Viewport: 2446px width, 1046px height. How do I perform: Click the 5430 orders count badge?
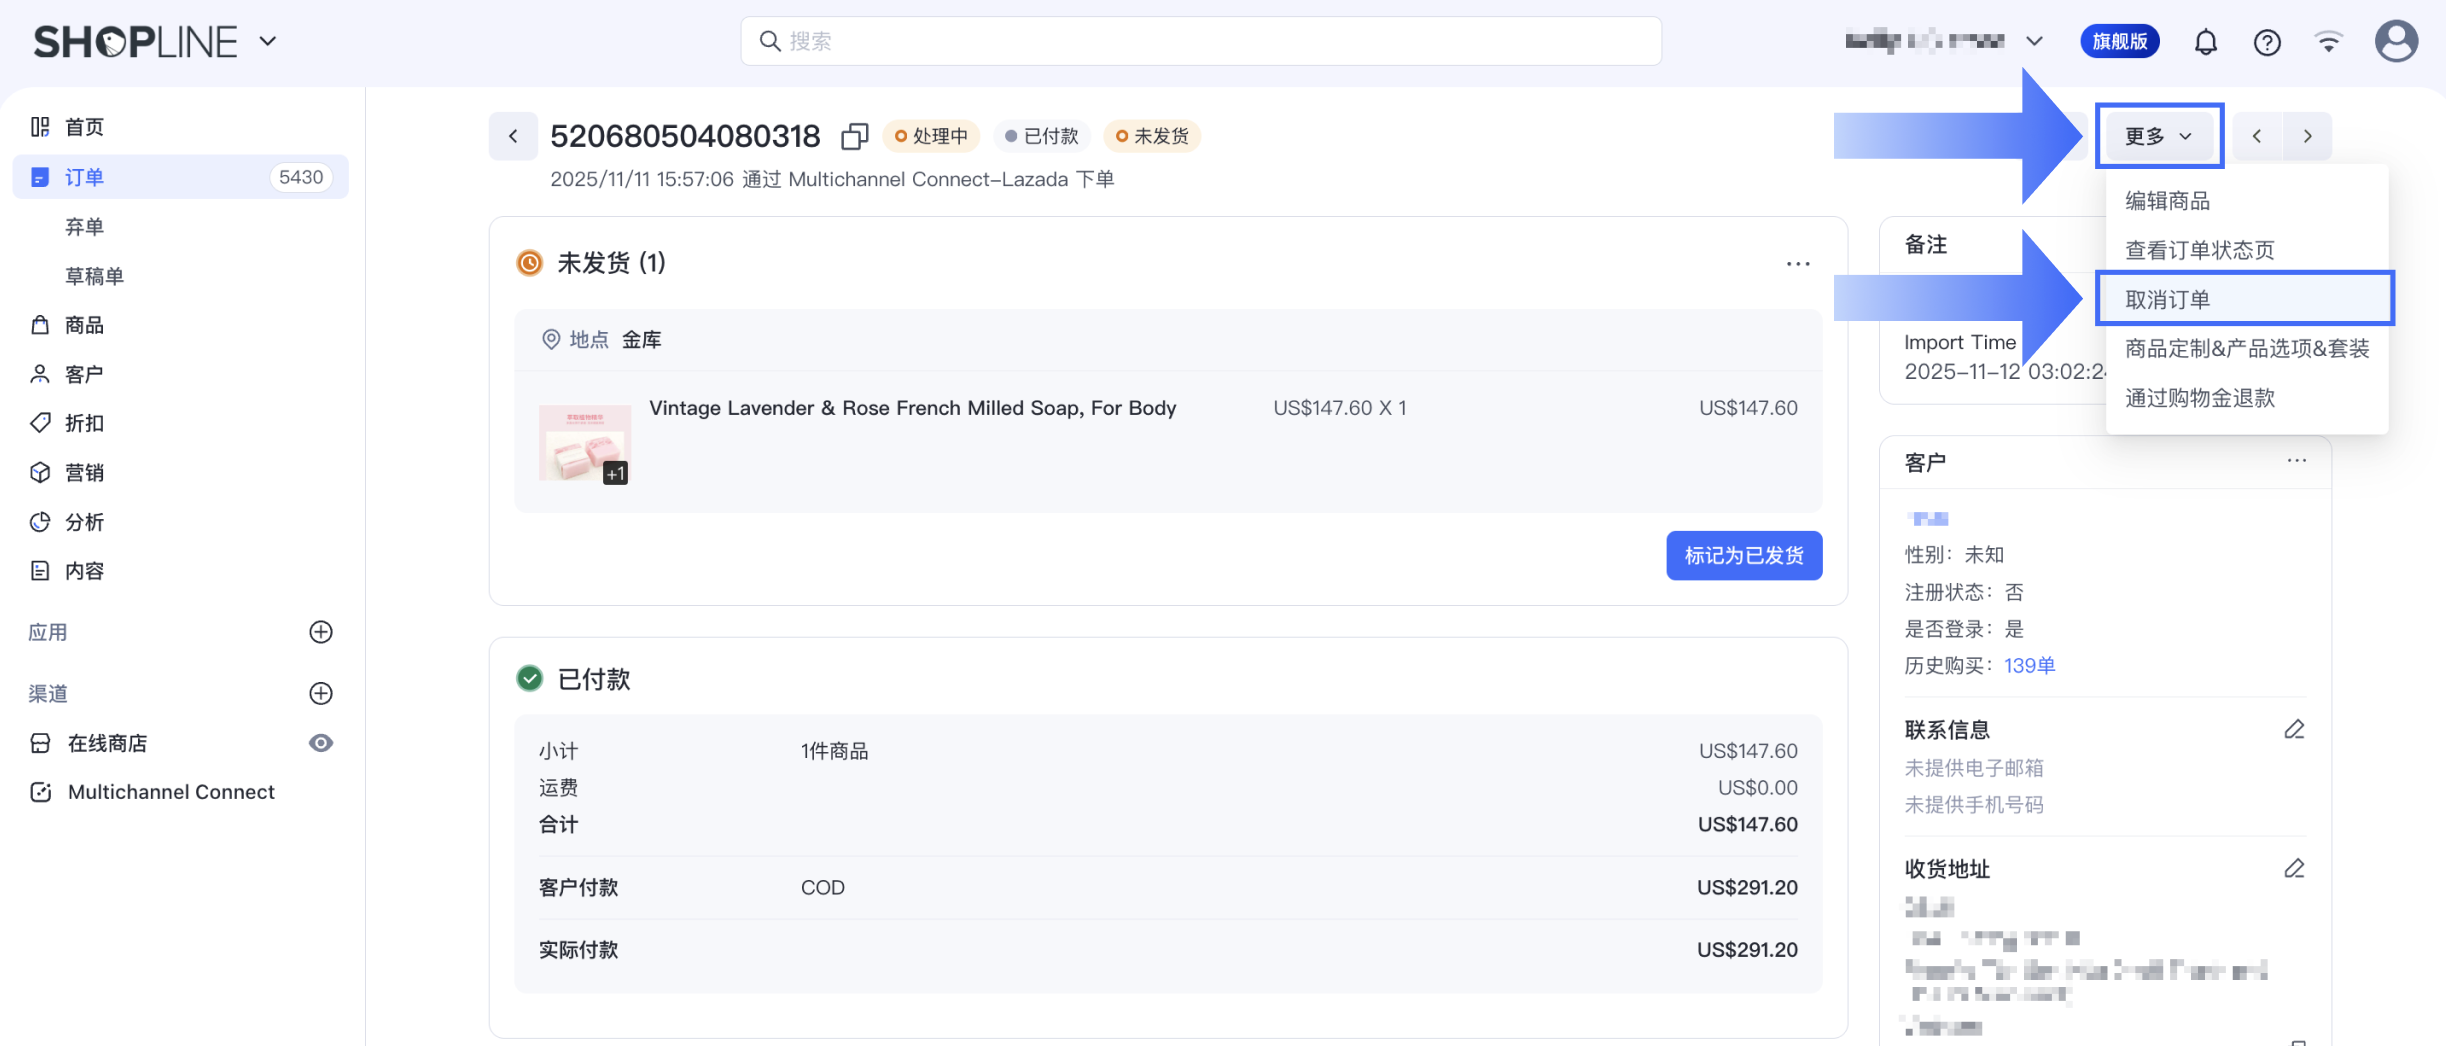pyautogui.click(x=301, y=177)
